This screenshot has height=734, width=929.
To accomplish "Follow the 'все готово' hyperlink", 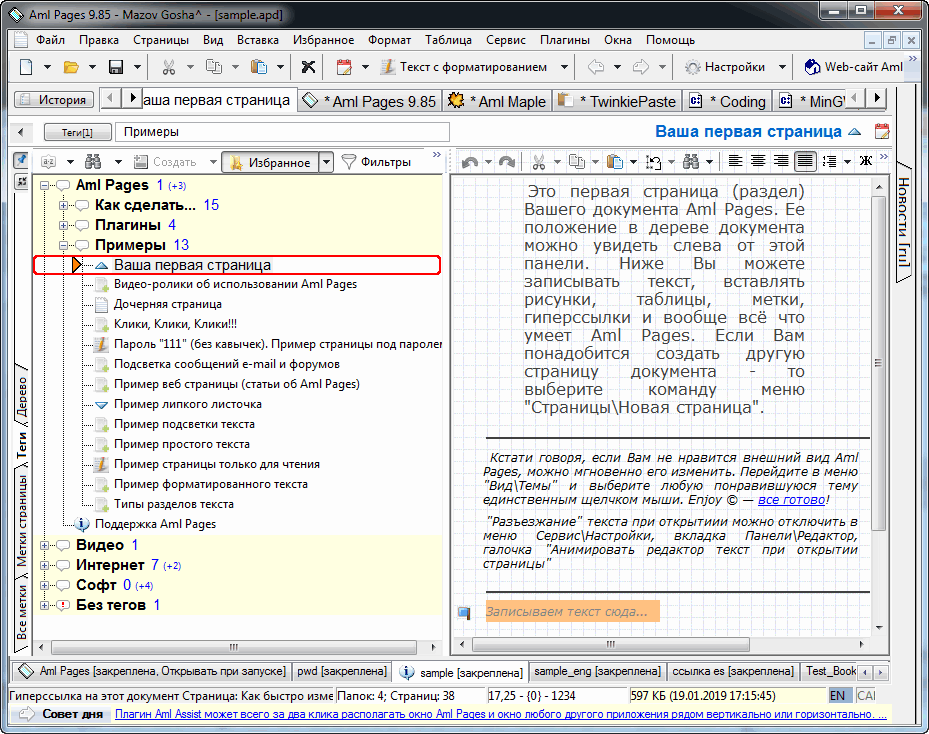I will 792,499.
